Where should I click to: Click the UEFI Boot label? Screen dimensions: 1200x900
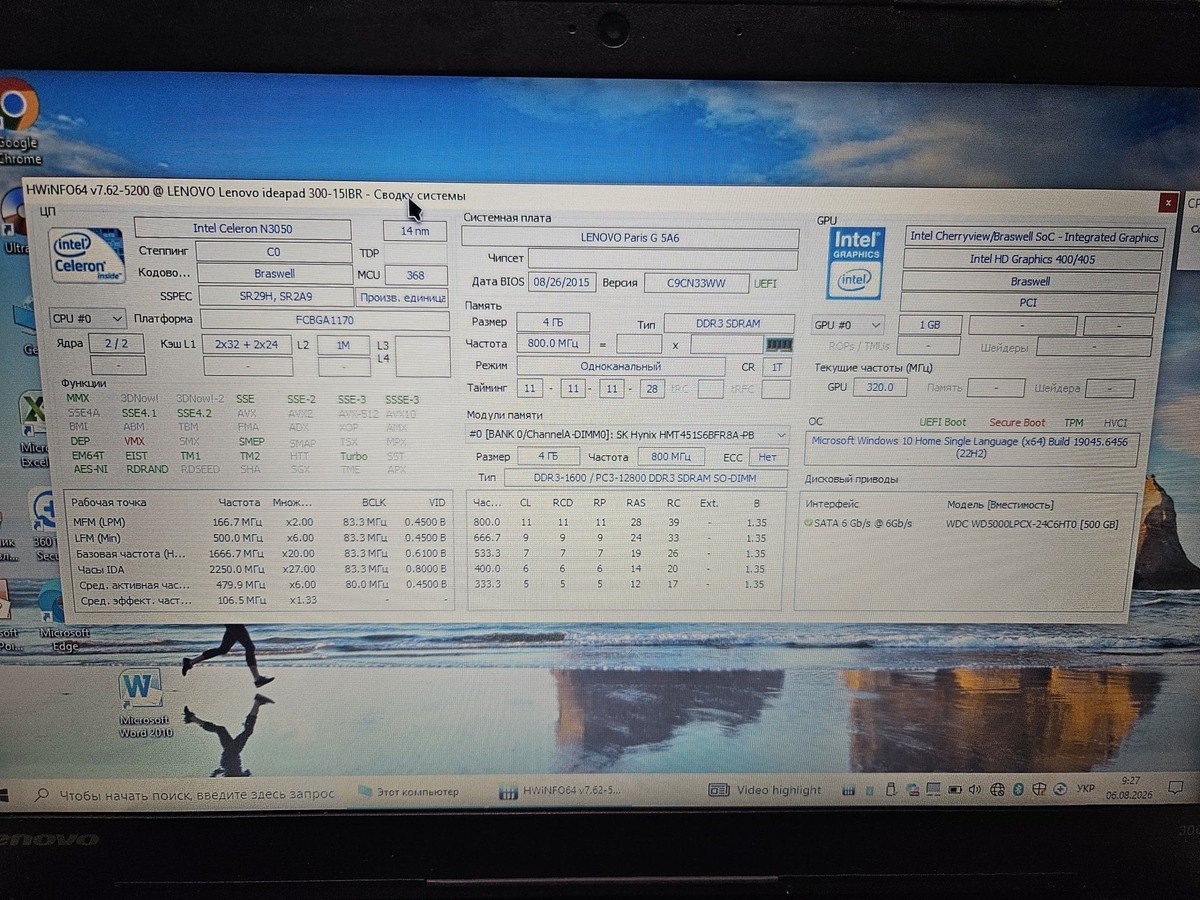[943, 422]
